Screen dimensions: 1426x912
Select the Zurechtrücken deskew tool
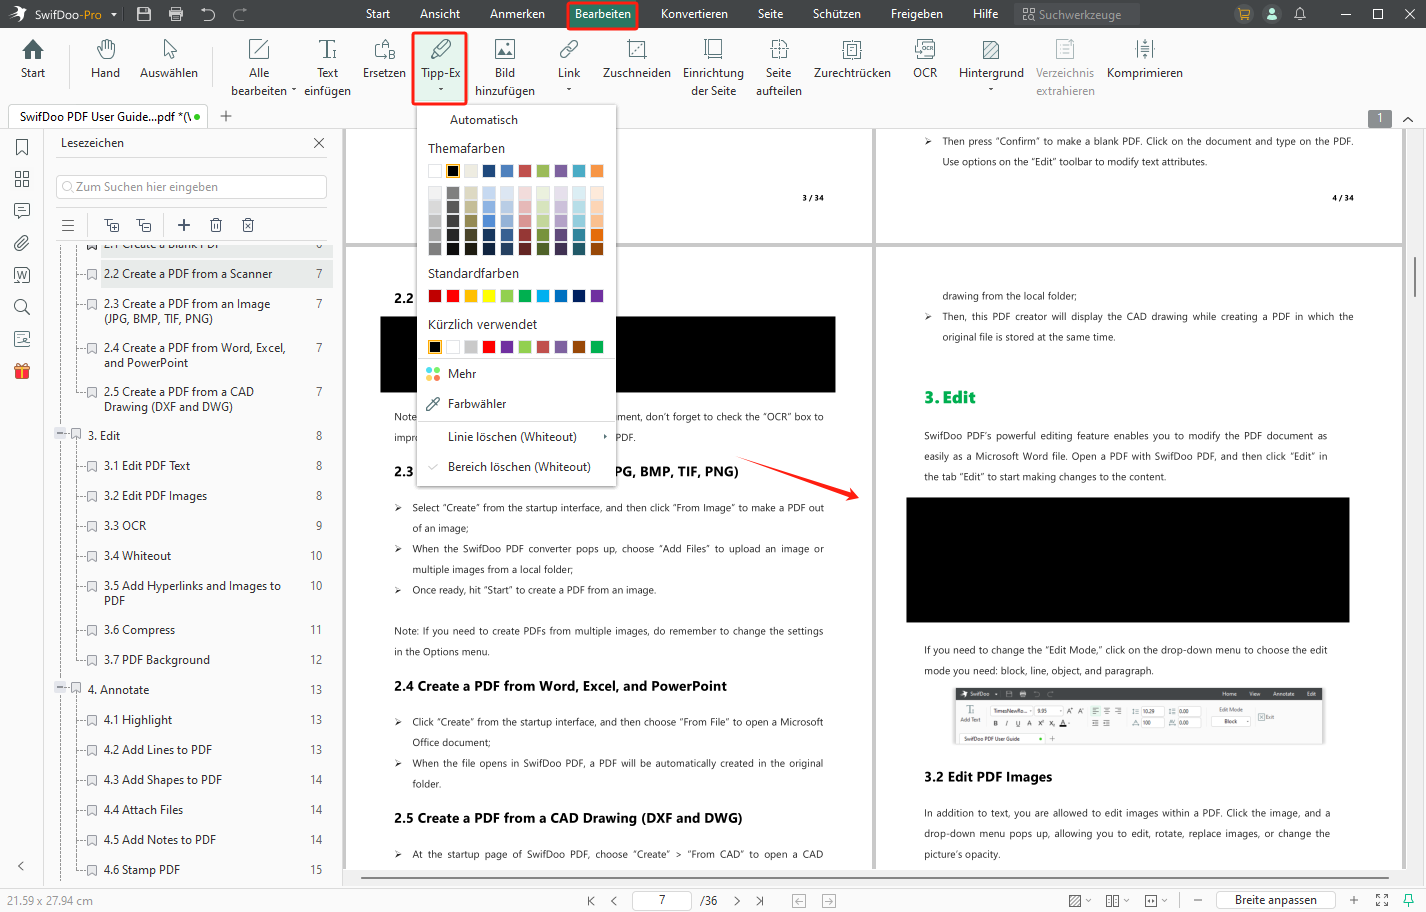coord(852,60)
